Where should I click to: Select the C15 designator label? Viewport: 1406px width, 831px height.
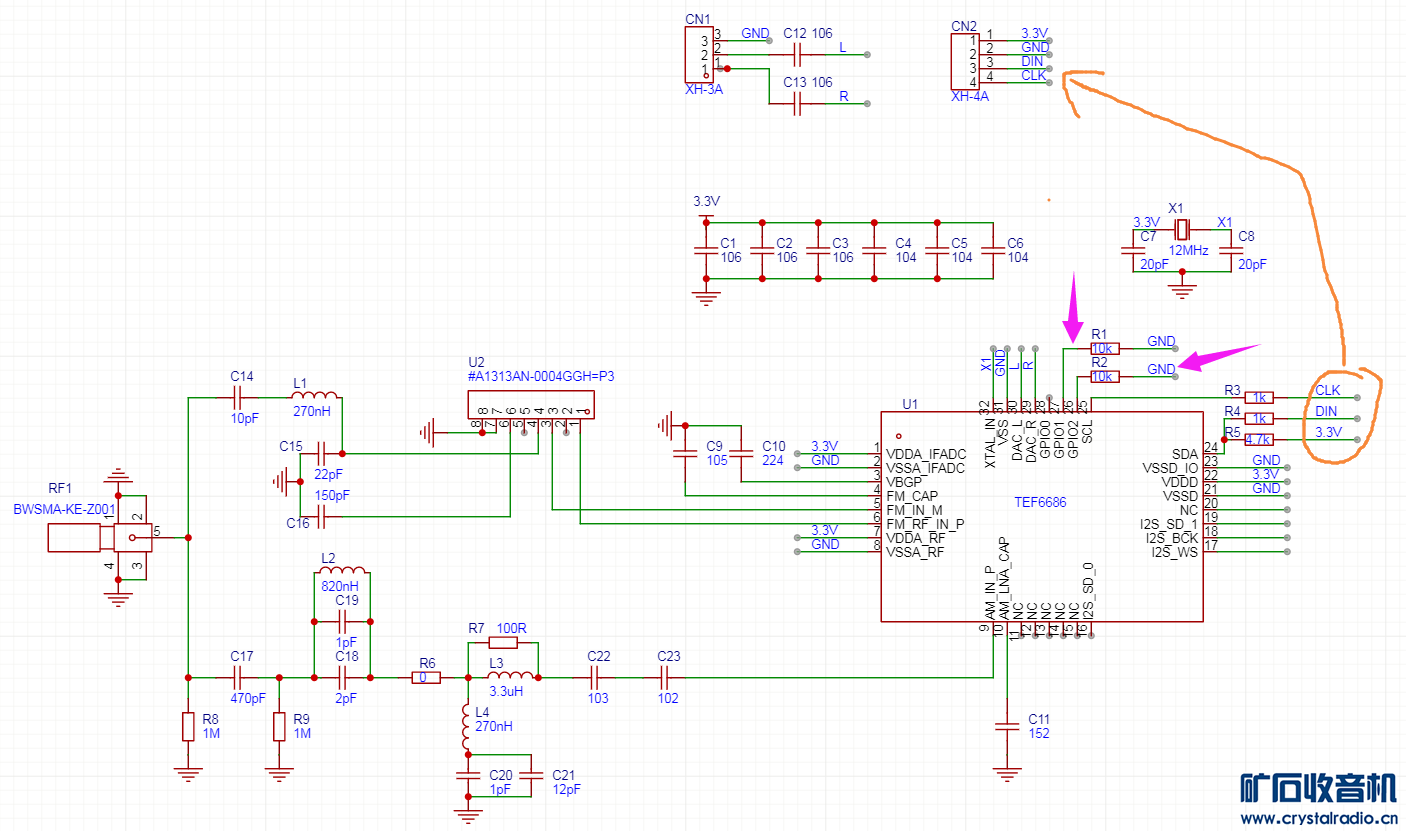click(291, 446)
